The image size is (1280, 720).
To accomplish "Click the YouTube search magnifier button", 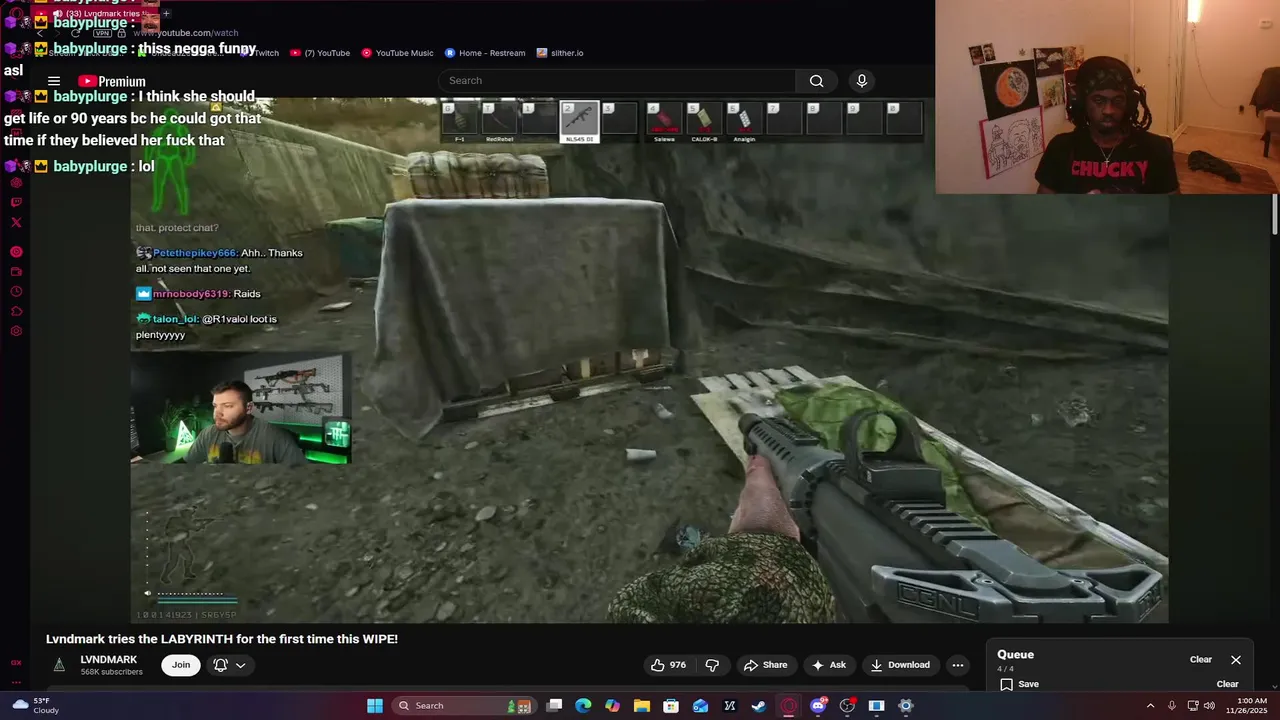I will 816,81.
